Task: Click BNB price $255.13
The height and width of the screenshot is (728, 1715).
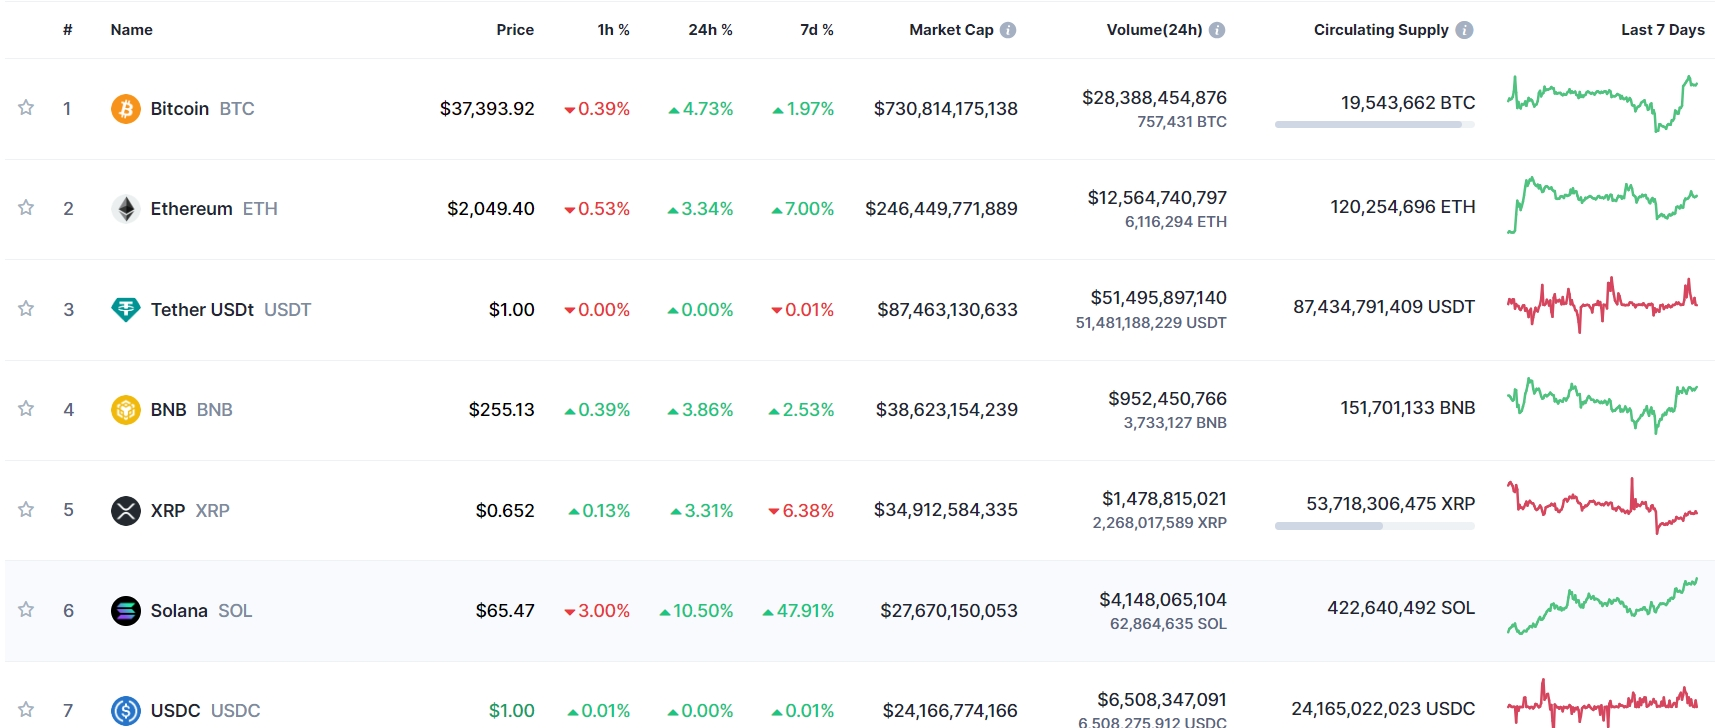Action: pos(502,409)
